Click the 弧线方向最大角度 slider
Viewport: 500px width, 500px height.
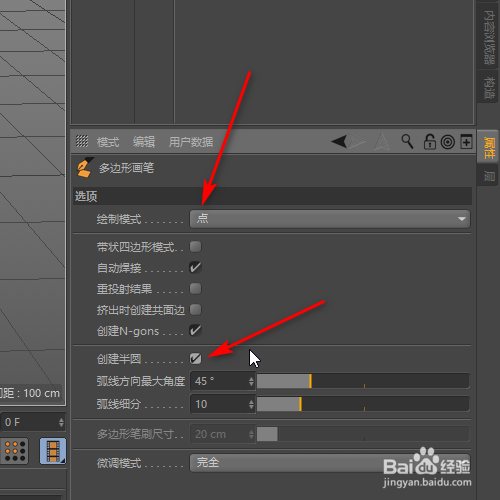[363, 381]
